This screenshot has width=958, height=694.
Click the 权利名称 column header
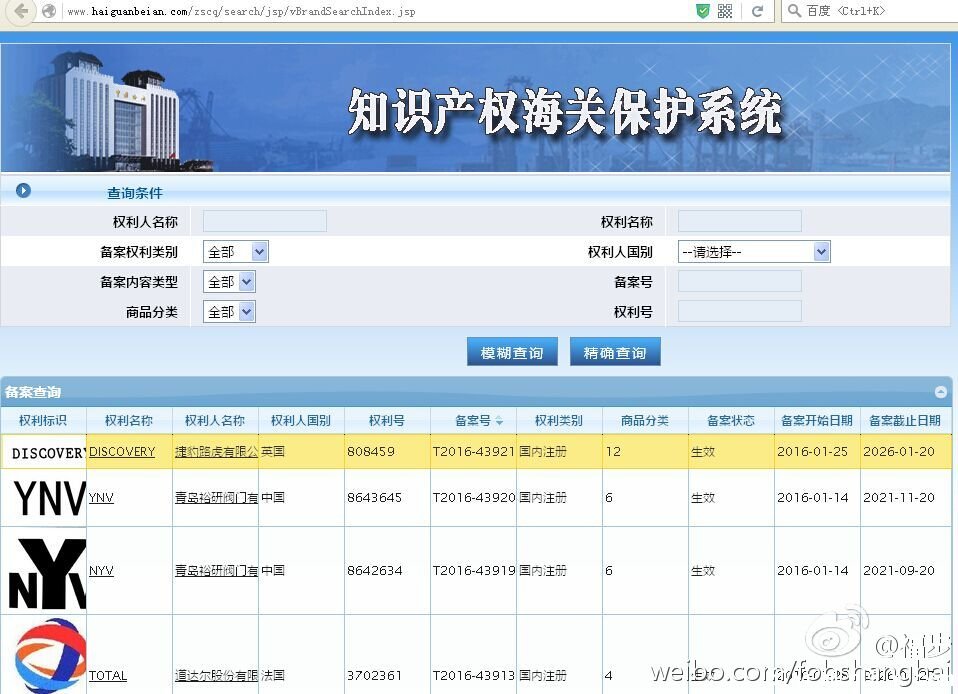point(129,420)
